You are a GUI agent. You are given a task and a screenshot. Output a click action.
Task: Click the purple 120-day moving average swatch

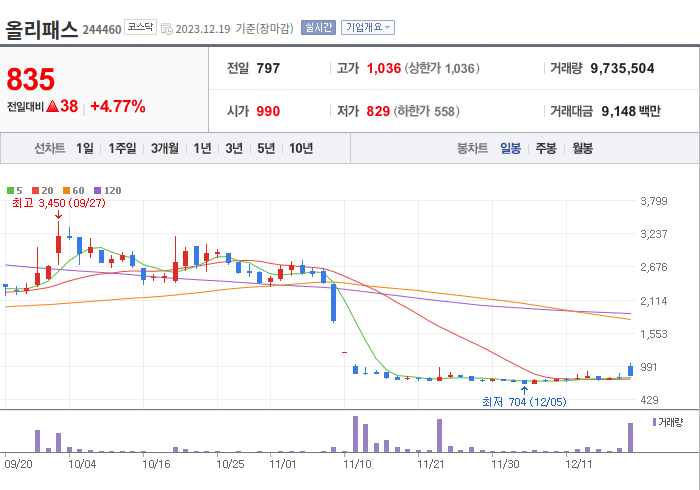point(97,191)
